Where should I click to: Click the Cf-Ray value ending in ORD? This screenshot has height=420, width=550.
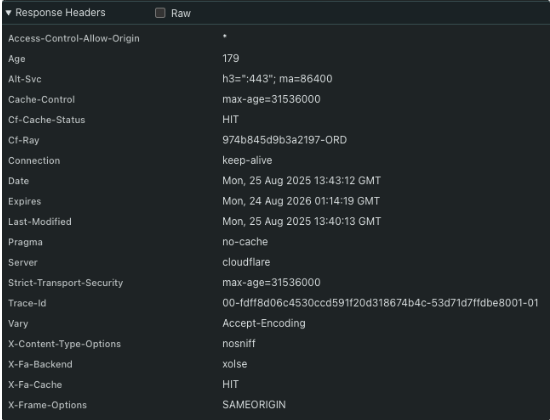coord(284,140)
